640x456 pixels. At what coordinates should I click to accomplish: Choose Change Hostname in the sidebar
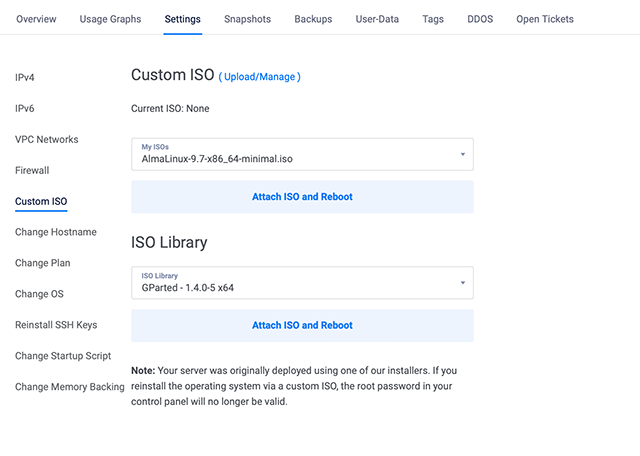(x=56, y=232)
